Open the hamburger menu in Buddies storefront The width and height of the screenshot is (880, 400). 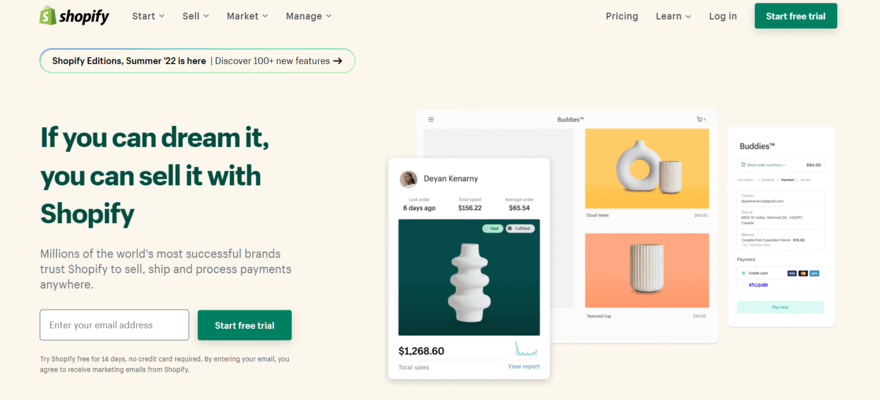[x=431, y=119]
